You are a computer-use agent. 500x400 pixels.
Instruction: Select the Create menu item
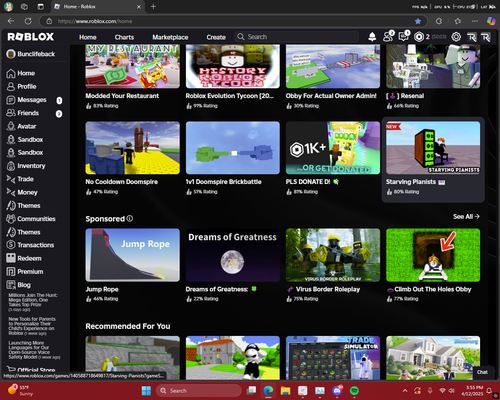(216, 37)
